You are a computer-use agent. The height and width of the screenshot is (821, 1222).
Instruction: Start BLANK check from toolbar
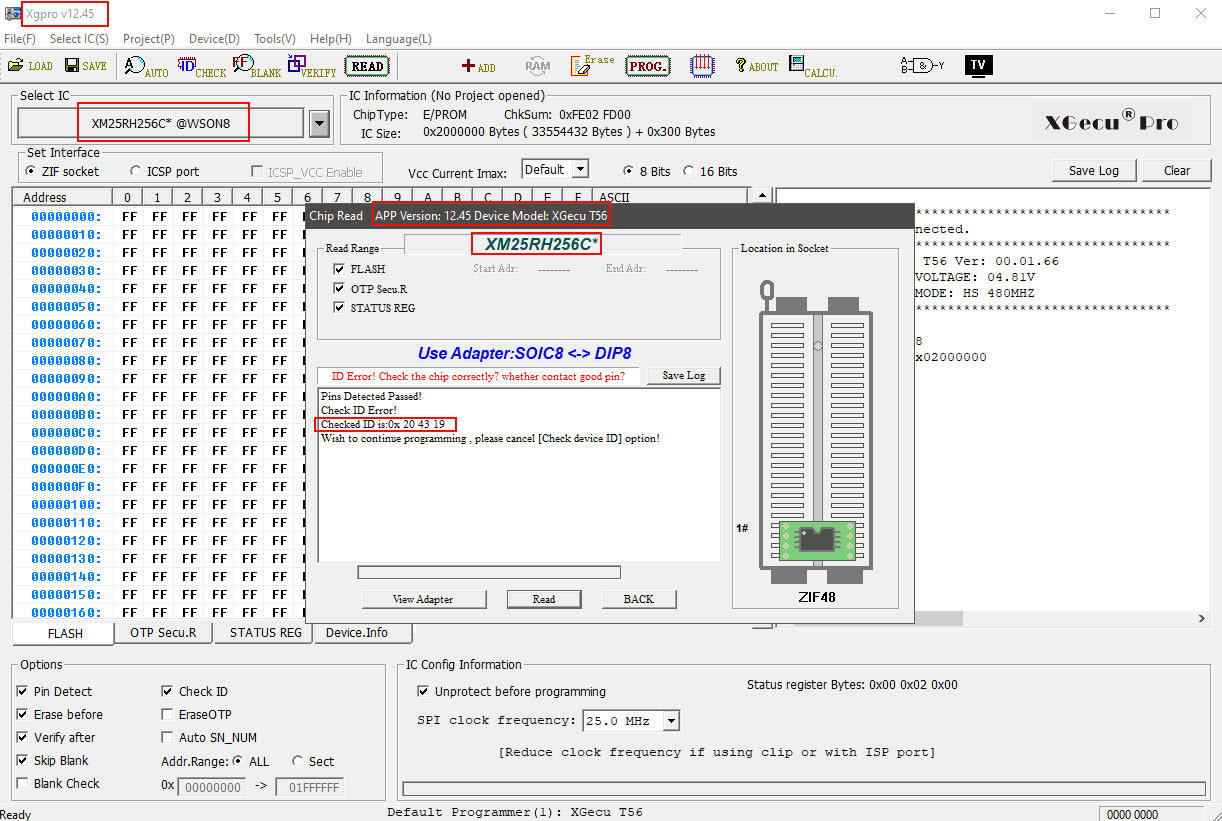[x=257, y=67]
